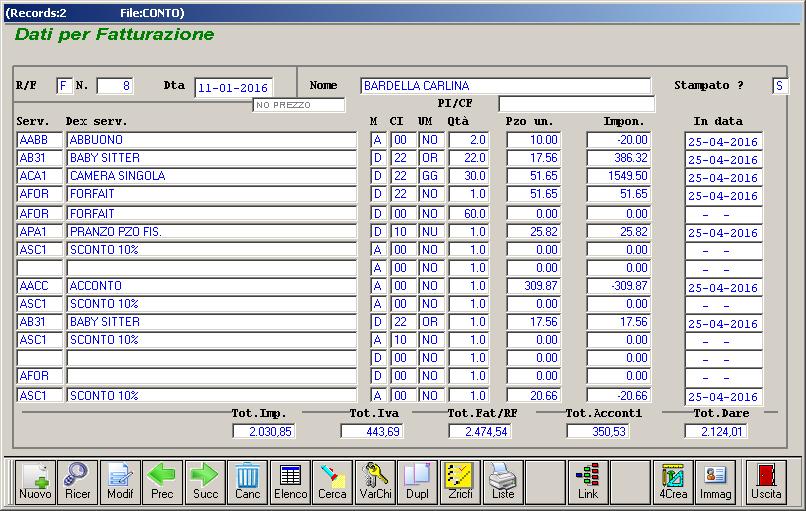Click VAT code 10 in PRANZO row
This screenshot has width=806, height=511.
(402, 232)
